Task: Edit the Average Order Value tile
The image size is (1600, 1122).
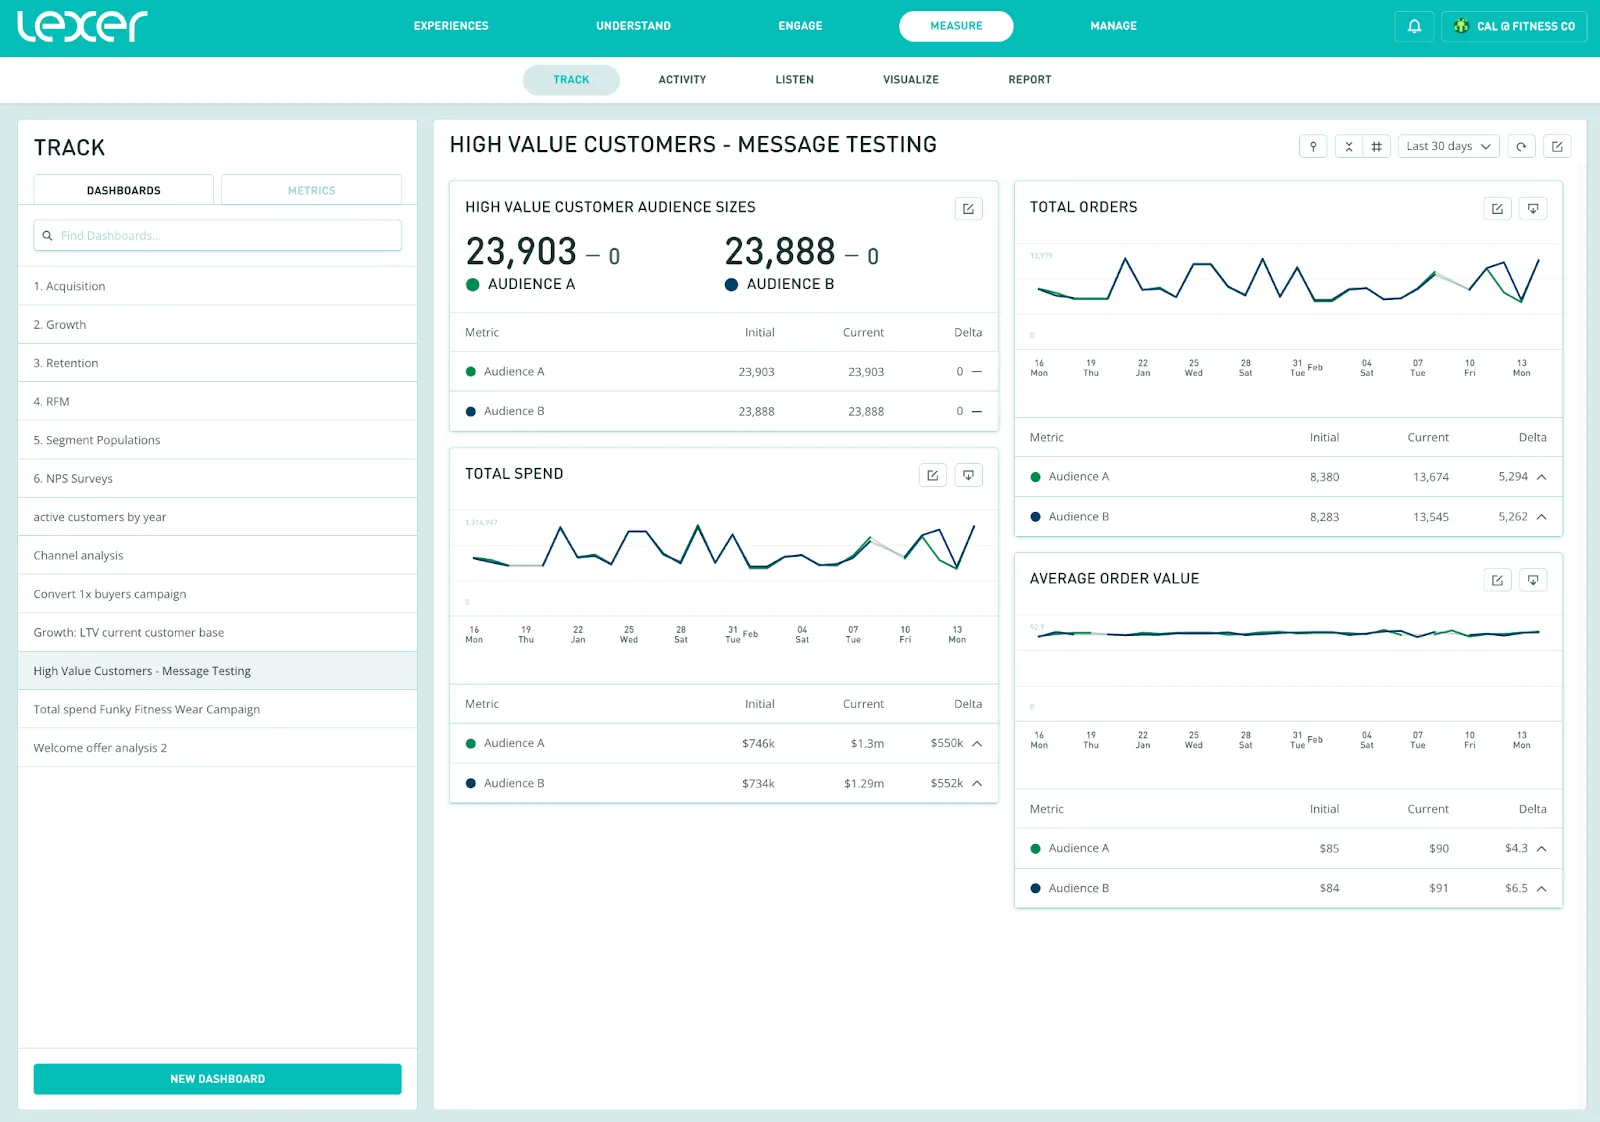Action: point(1497,580)
